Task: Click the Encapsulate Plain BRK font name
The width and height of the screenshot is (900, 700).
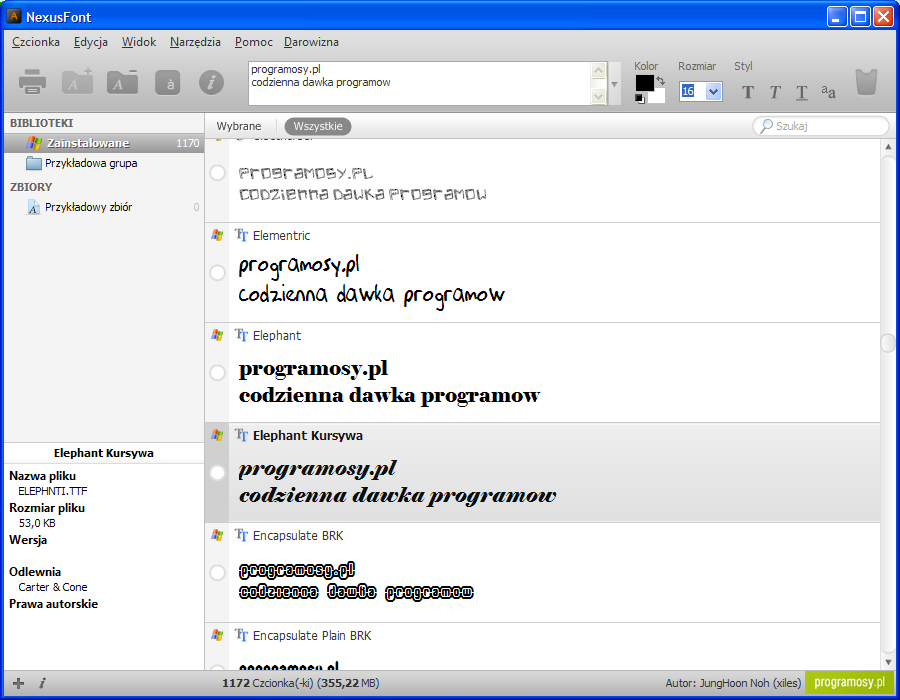Action: point(312,636)
